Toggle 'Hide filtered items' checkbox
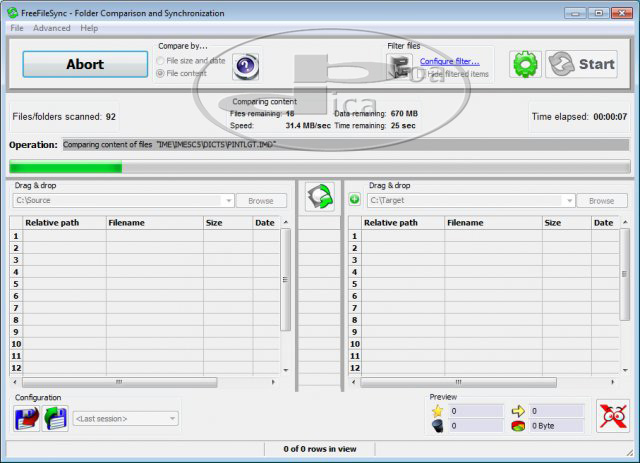The width and height of the screenshot is (640, 463). tap(421, 74)
